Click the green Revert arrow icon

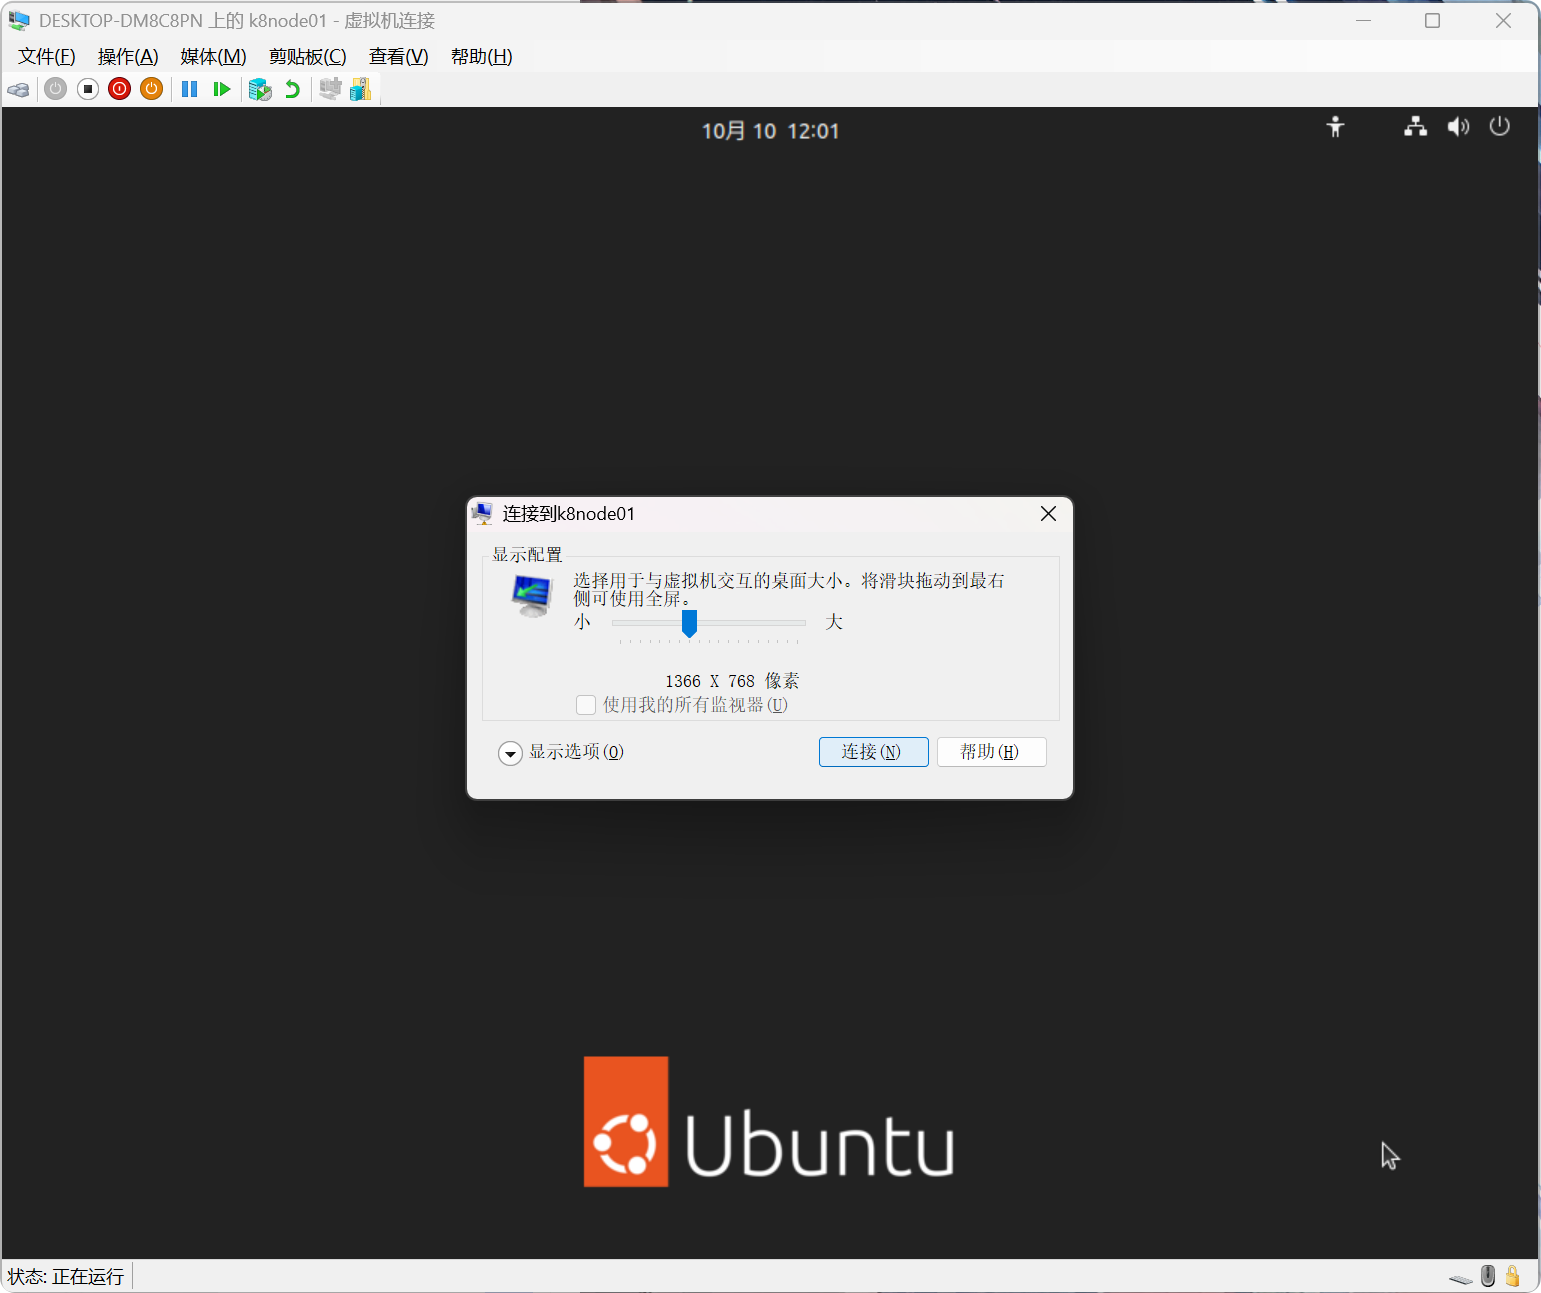click(x=292, y=89)
